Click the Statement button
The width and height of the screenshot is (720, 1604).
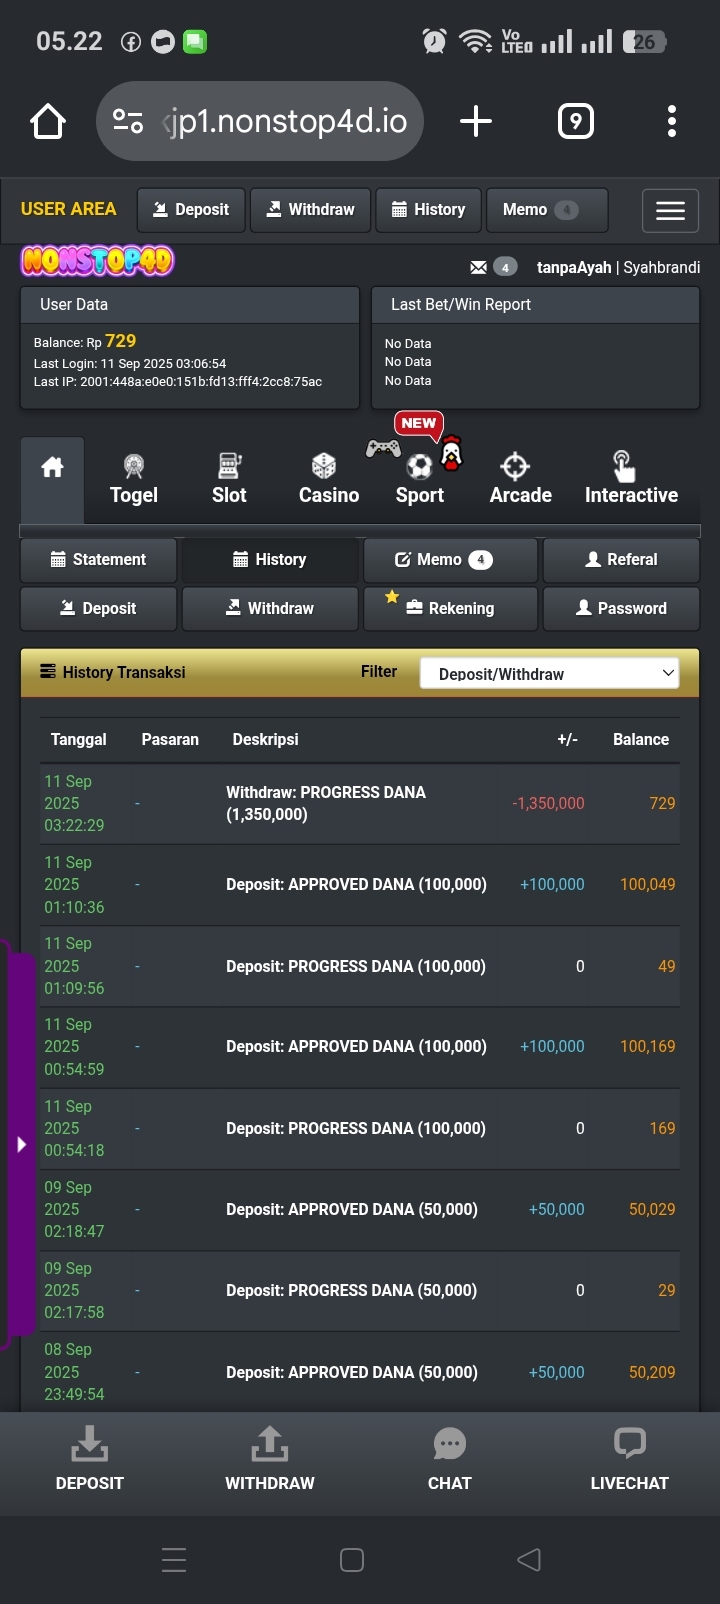pos(98,560)
